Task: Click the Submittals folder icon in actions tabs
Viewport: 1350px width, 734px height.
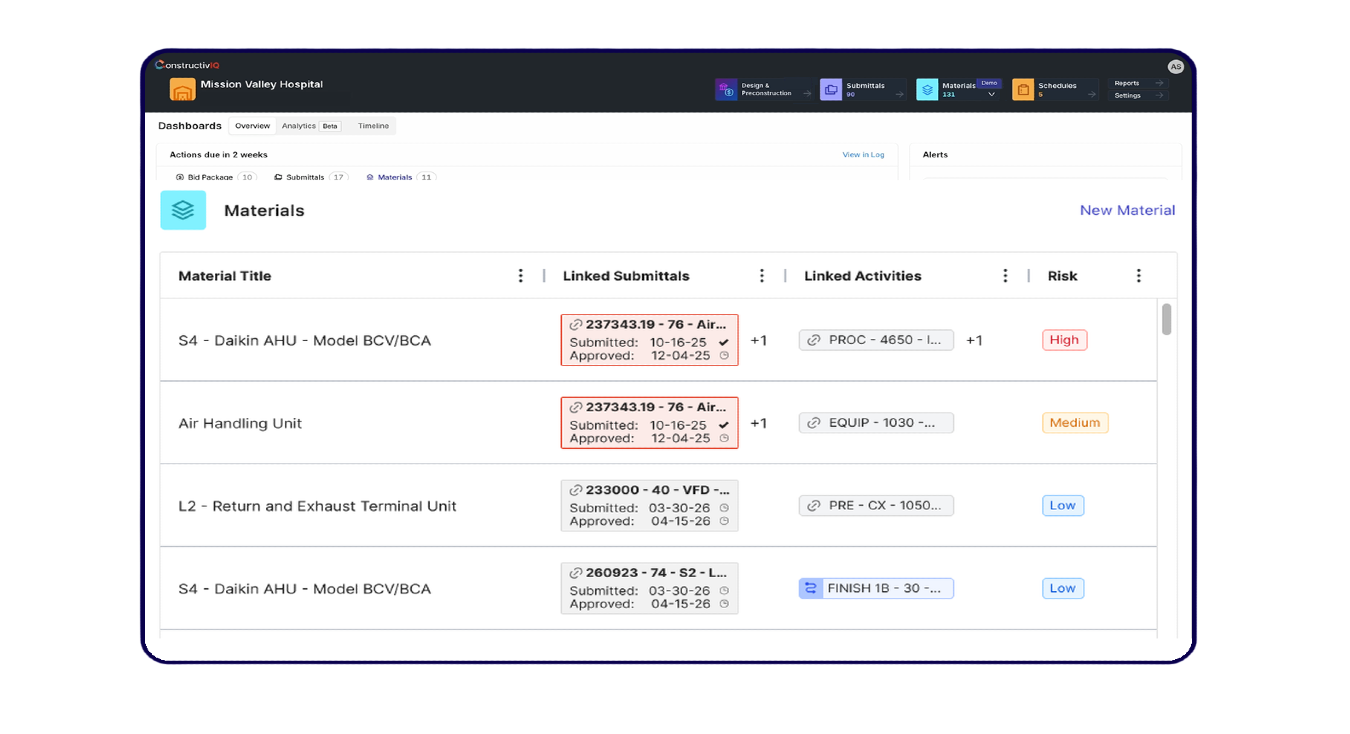Action: [x=278, y=177]
